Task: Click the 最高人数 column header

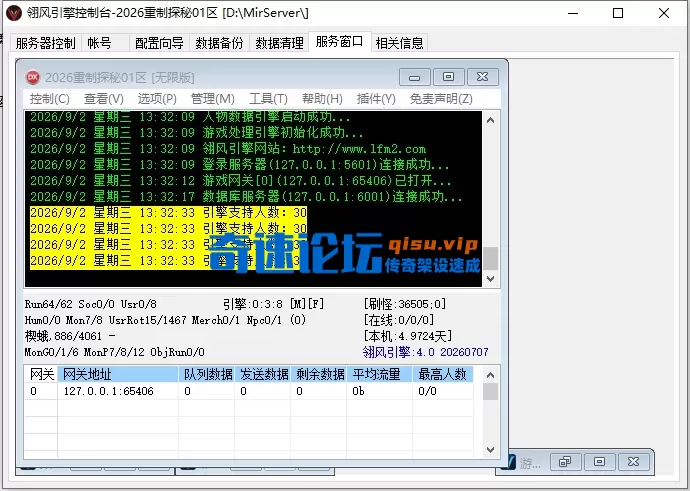Action: [x=443, y=374]
